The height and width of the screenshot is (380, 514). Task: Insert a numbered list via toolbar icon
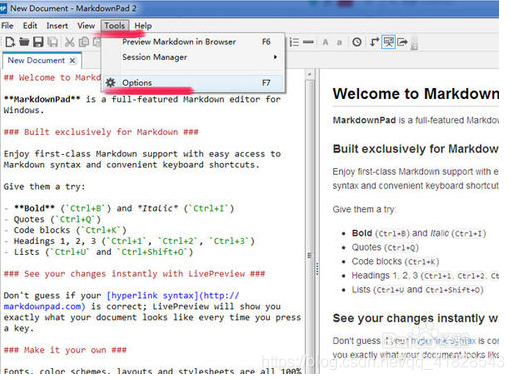coord(294,42)
